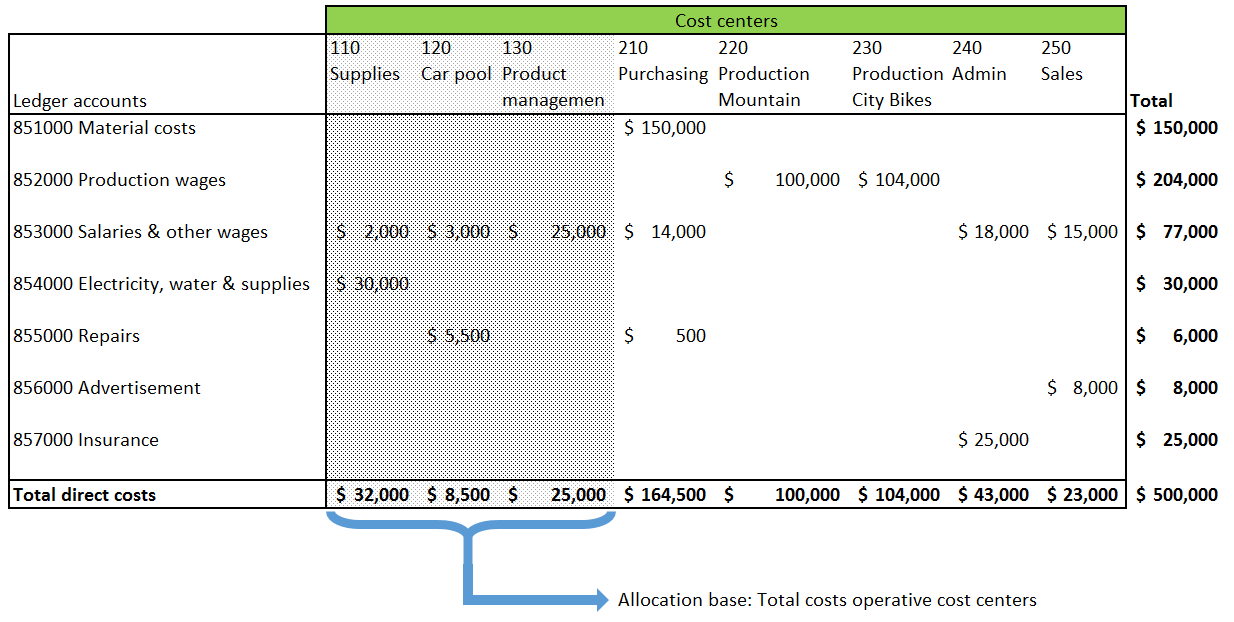Select the Ledger accounts header cell
The width and height of the screenshot is (1234, 622).
[x=80, y=101]
